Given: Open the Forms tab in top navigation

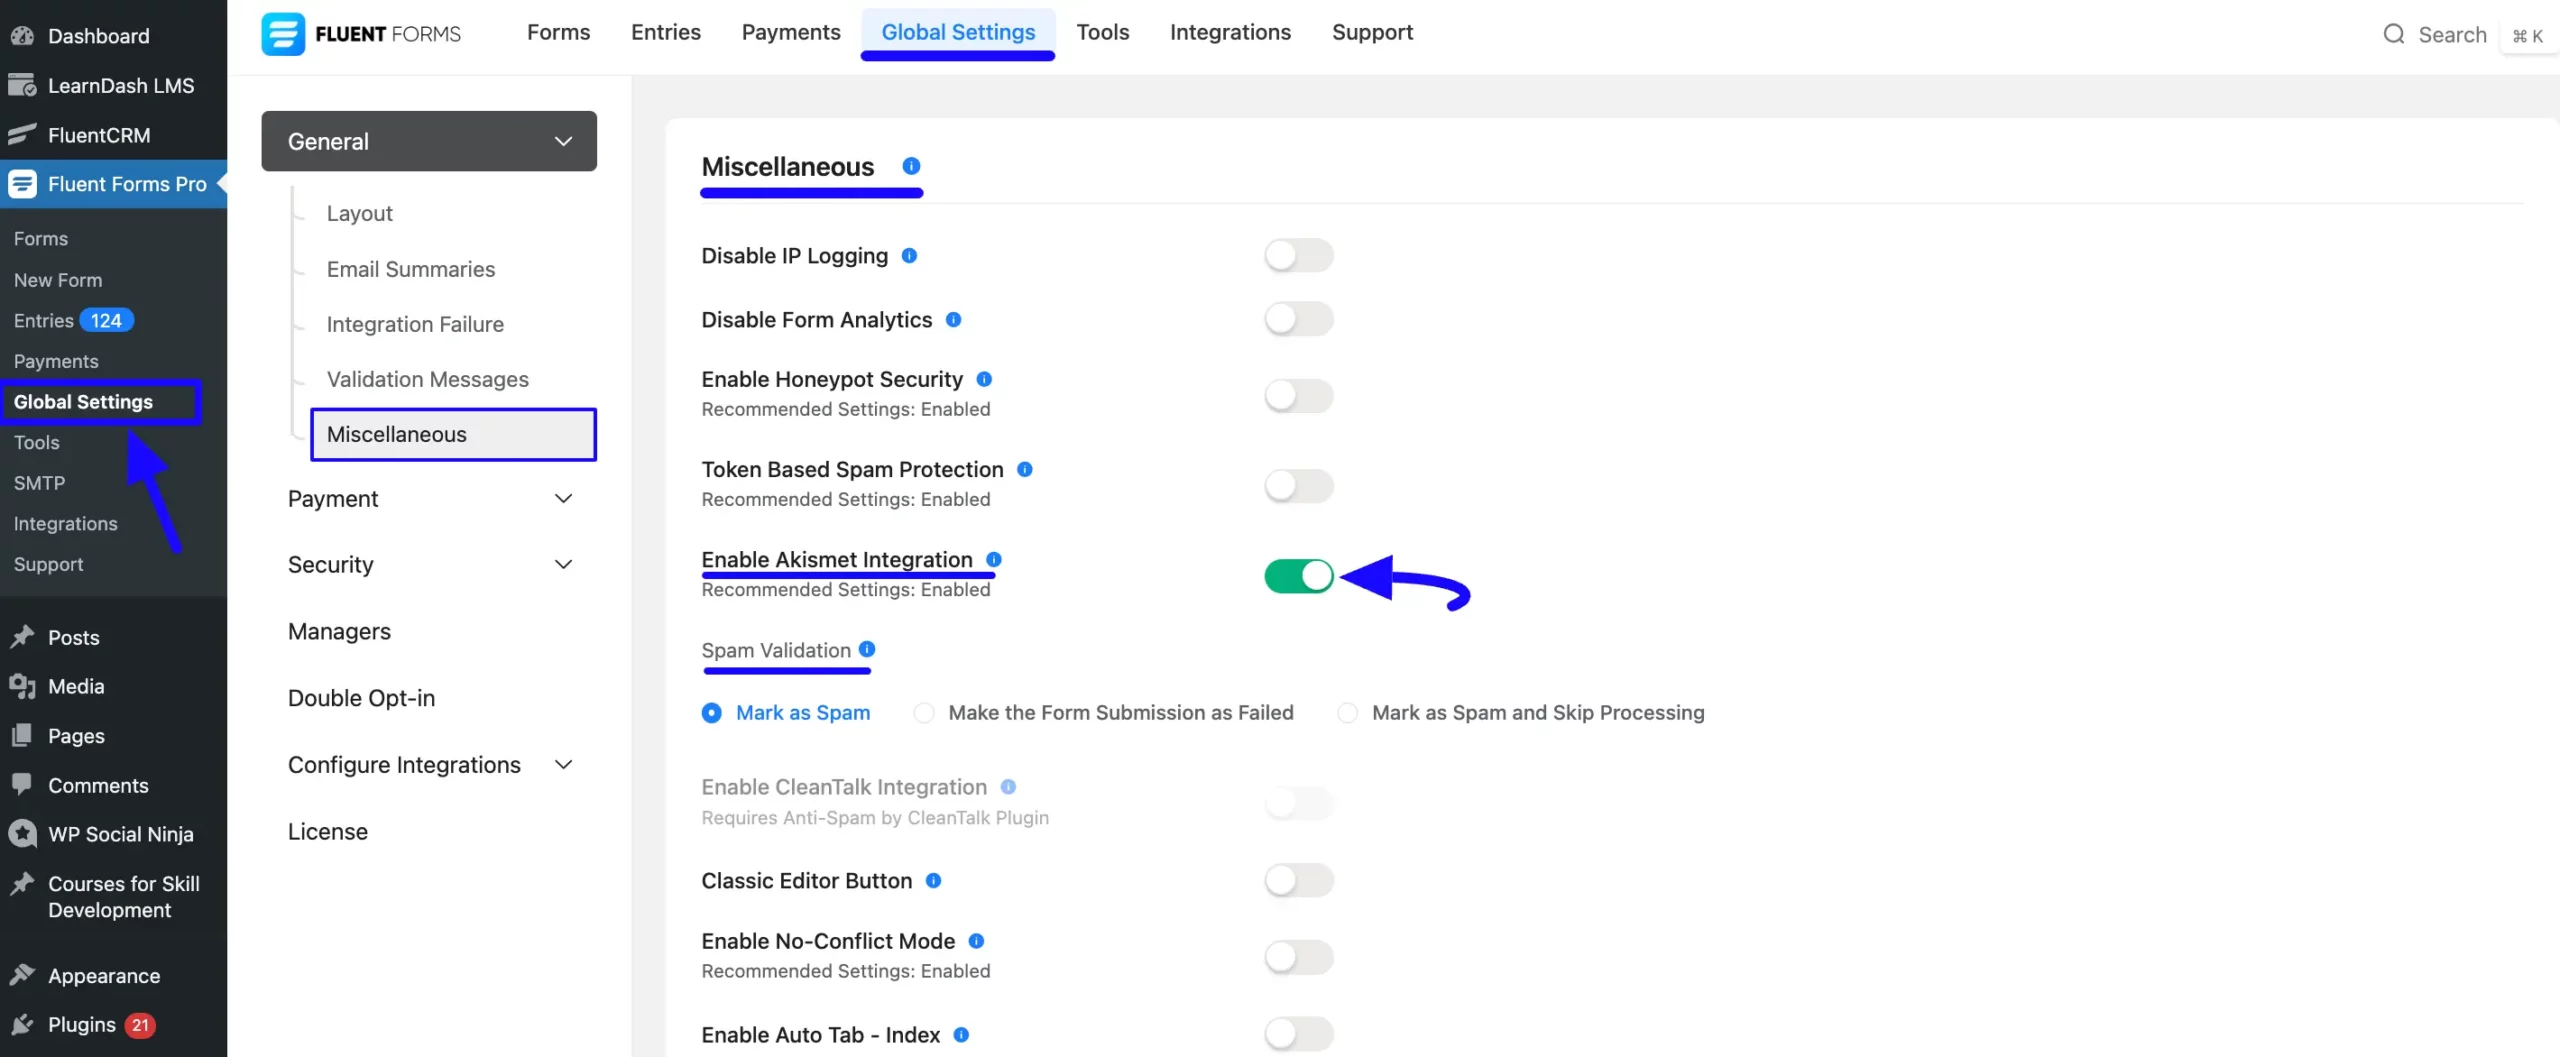Looking at the screenshot, I should point(558,32).
